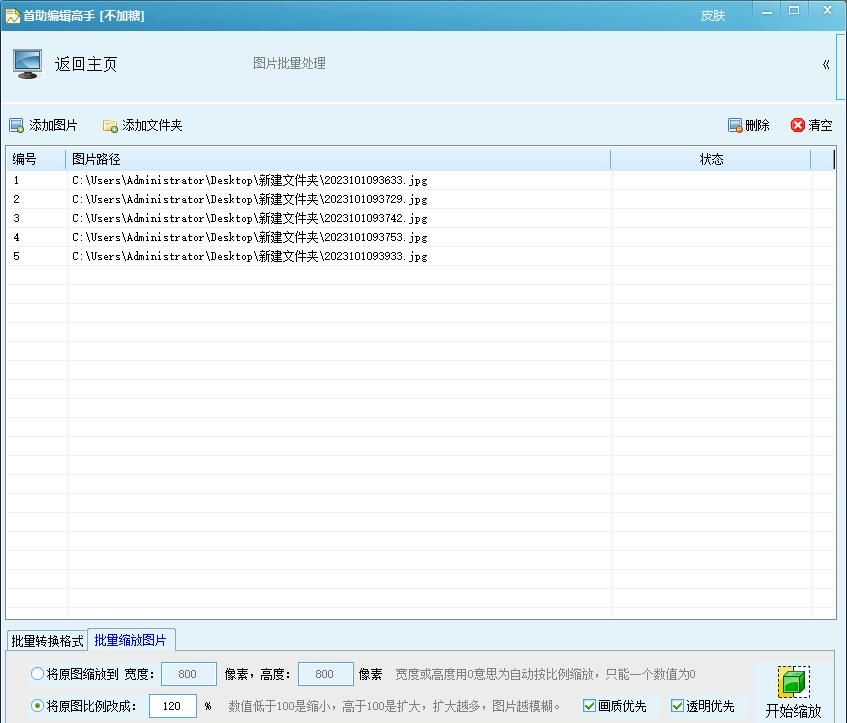Select the file row ending 2023101093742.jpg
The image size is (847, 723).
[x=248, y=218]
